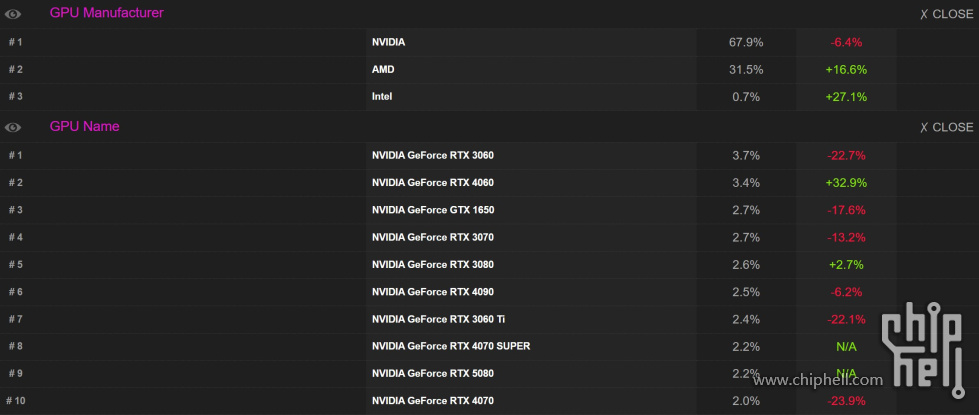Select the AMD manufacturer row
The height and width of the screenshot is (415, 979).
[x=490, y=70]
